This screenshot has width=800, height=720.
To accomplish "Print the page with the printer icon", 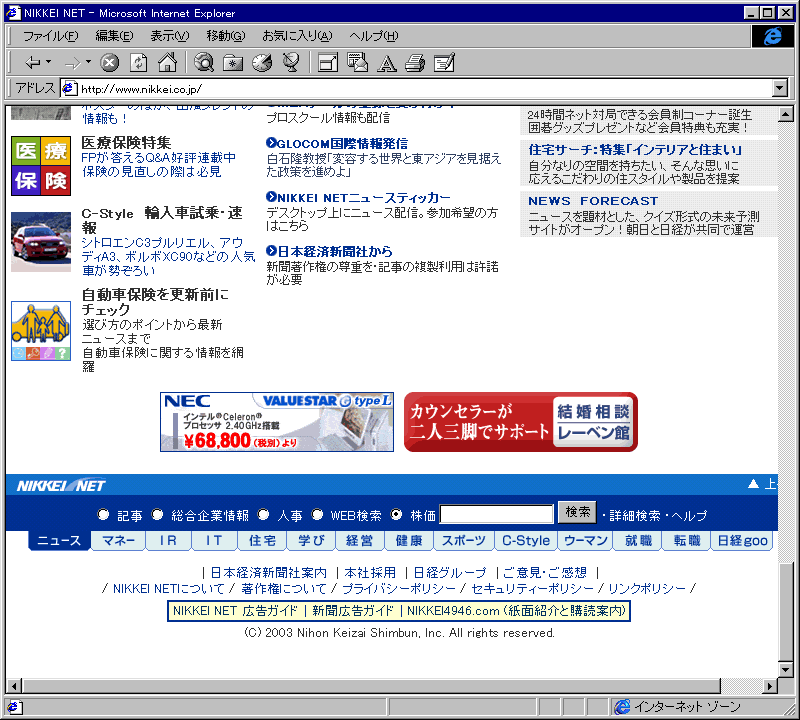I will point(415,63).
